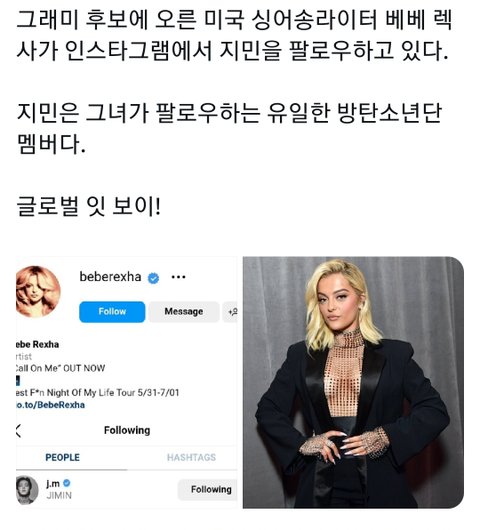Switch to the PEOPLE tab
This screenshot has width=480, height=530.
(63, 457)
